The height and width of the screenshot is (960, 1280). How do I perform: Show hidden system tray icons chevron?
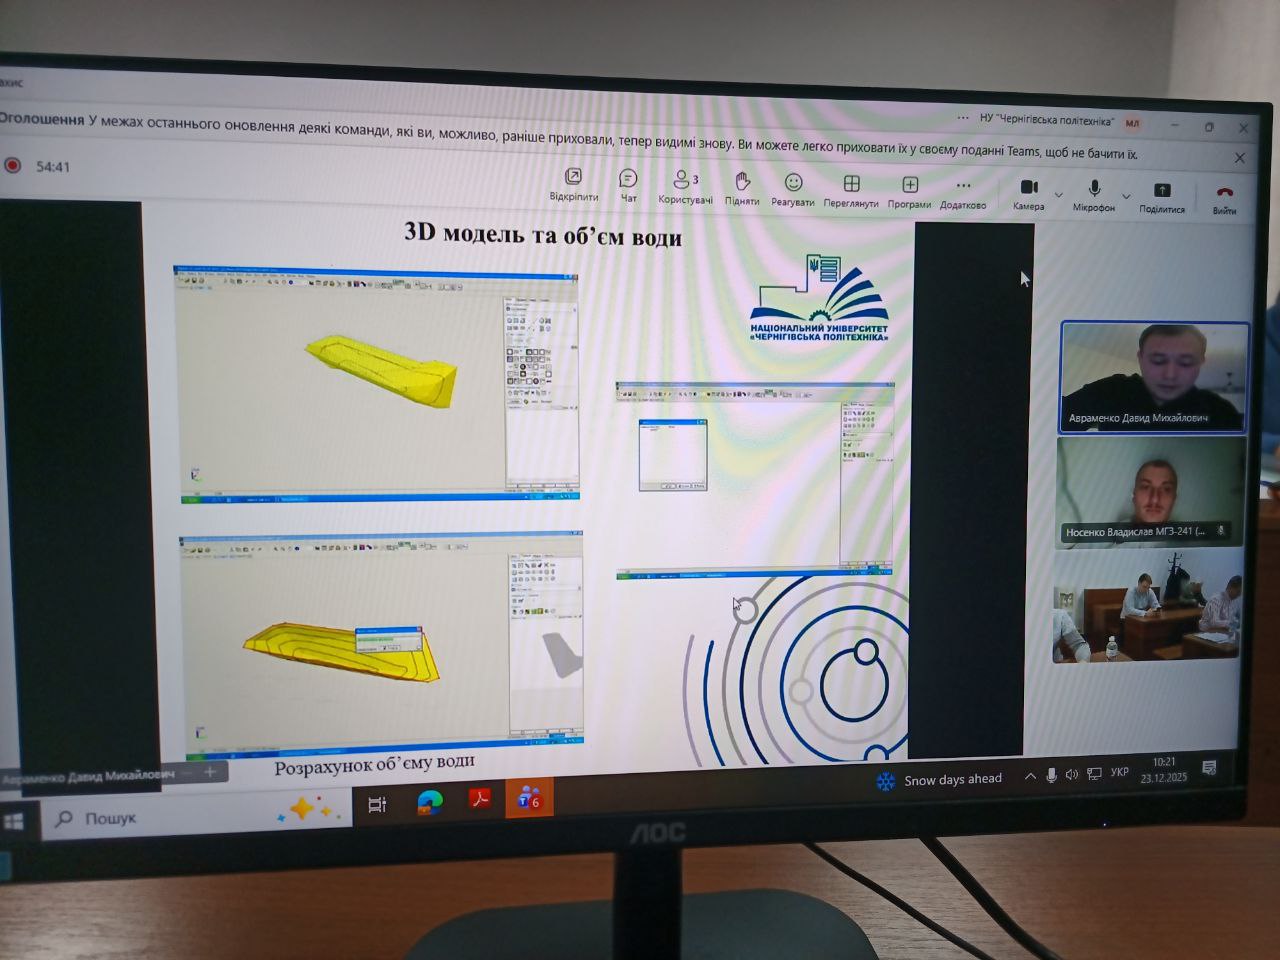click(1030, 776)
